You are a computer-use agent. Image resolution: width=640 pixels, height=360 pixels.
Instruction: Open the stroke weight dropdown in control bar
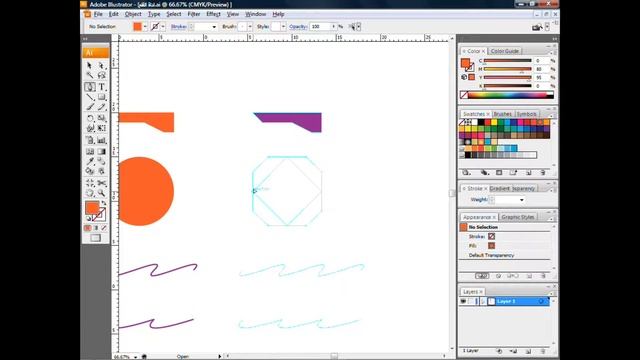(x=214, y=27)
